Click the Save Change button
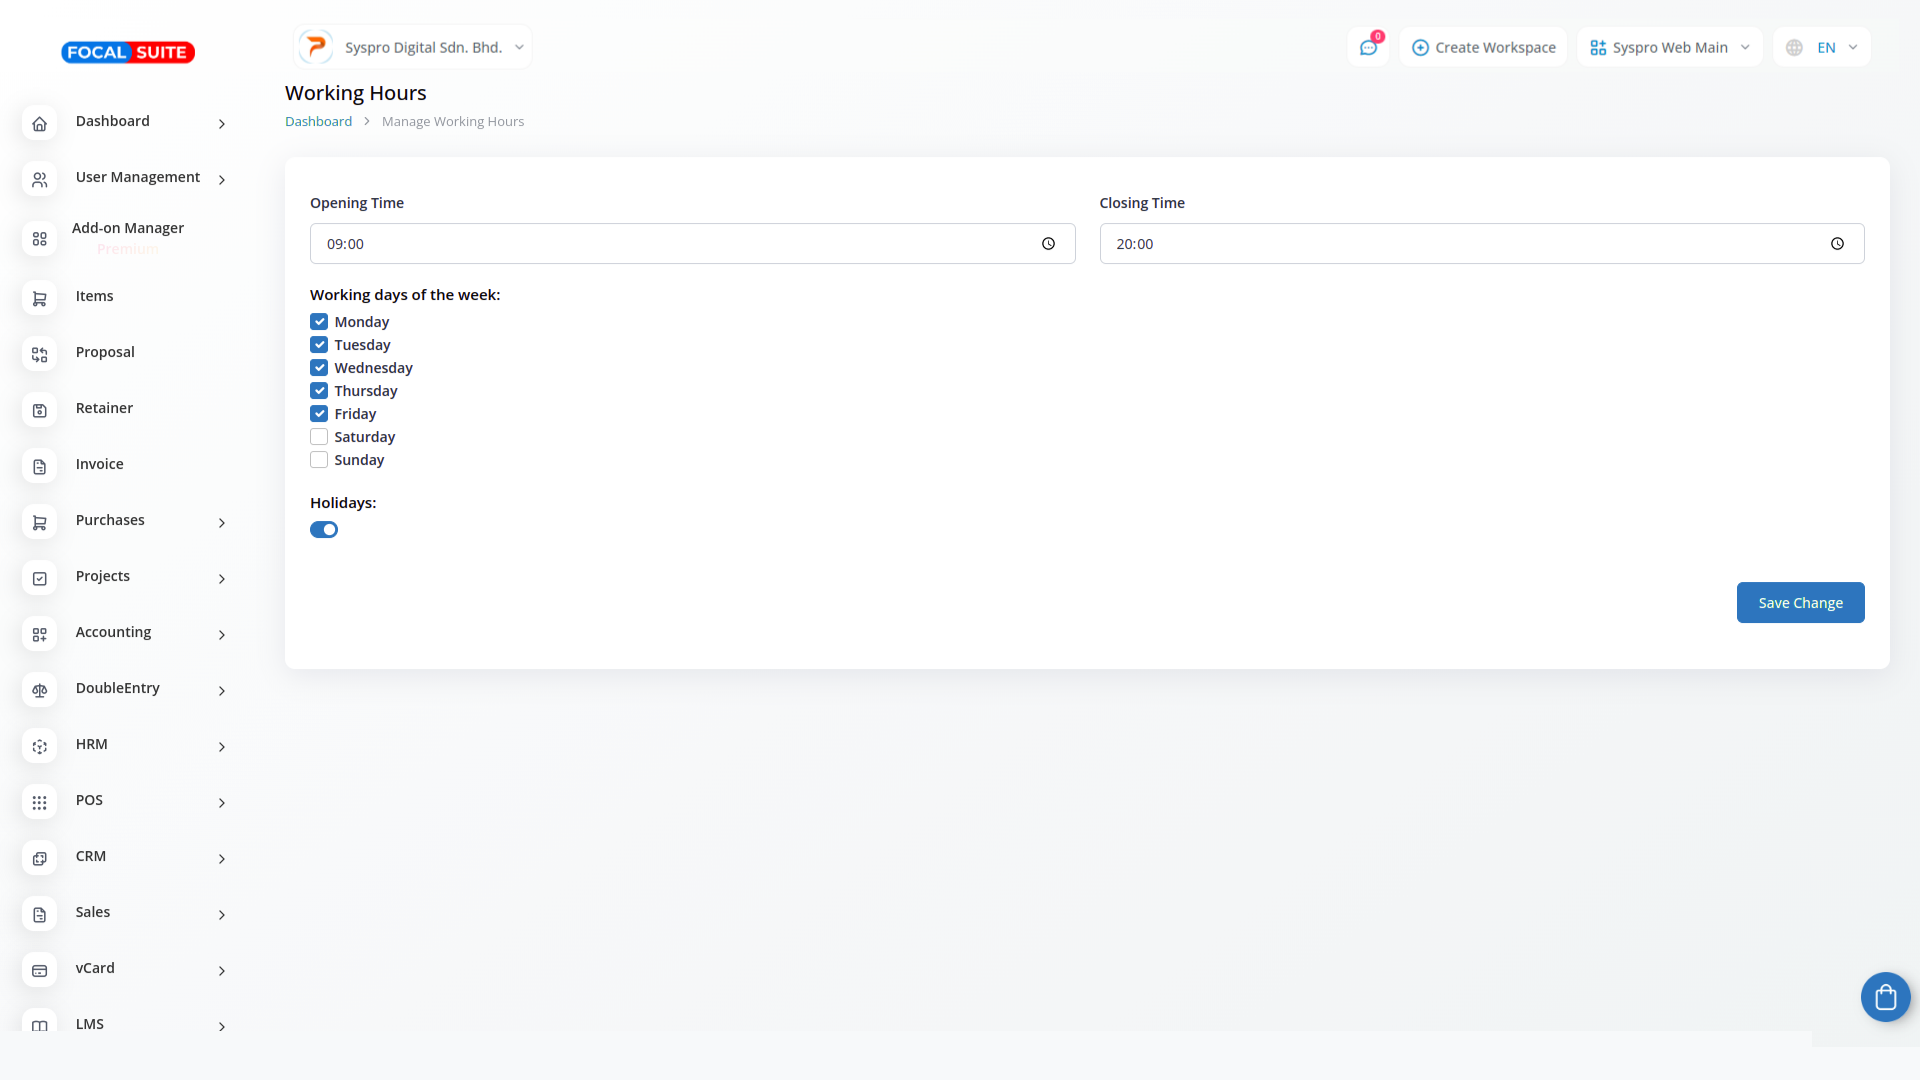The height and width of the screenshot is (1080, 1920). click(1800, 603)
